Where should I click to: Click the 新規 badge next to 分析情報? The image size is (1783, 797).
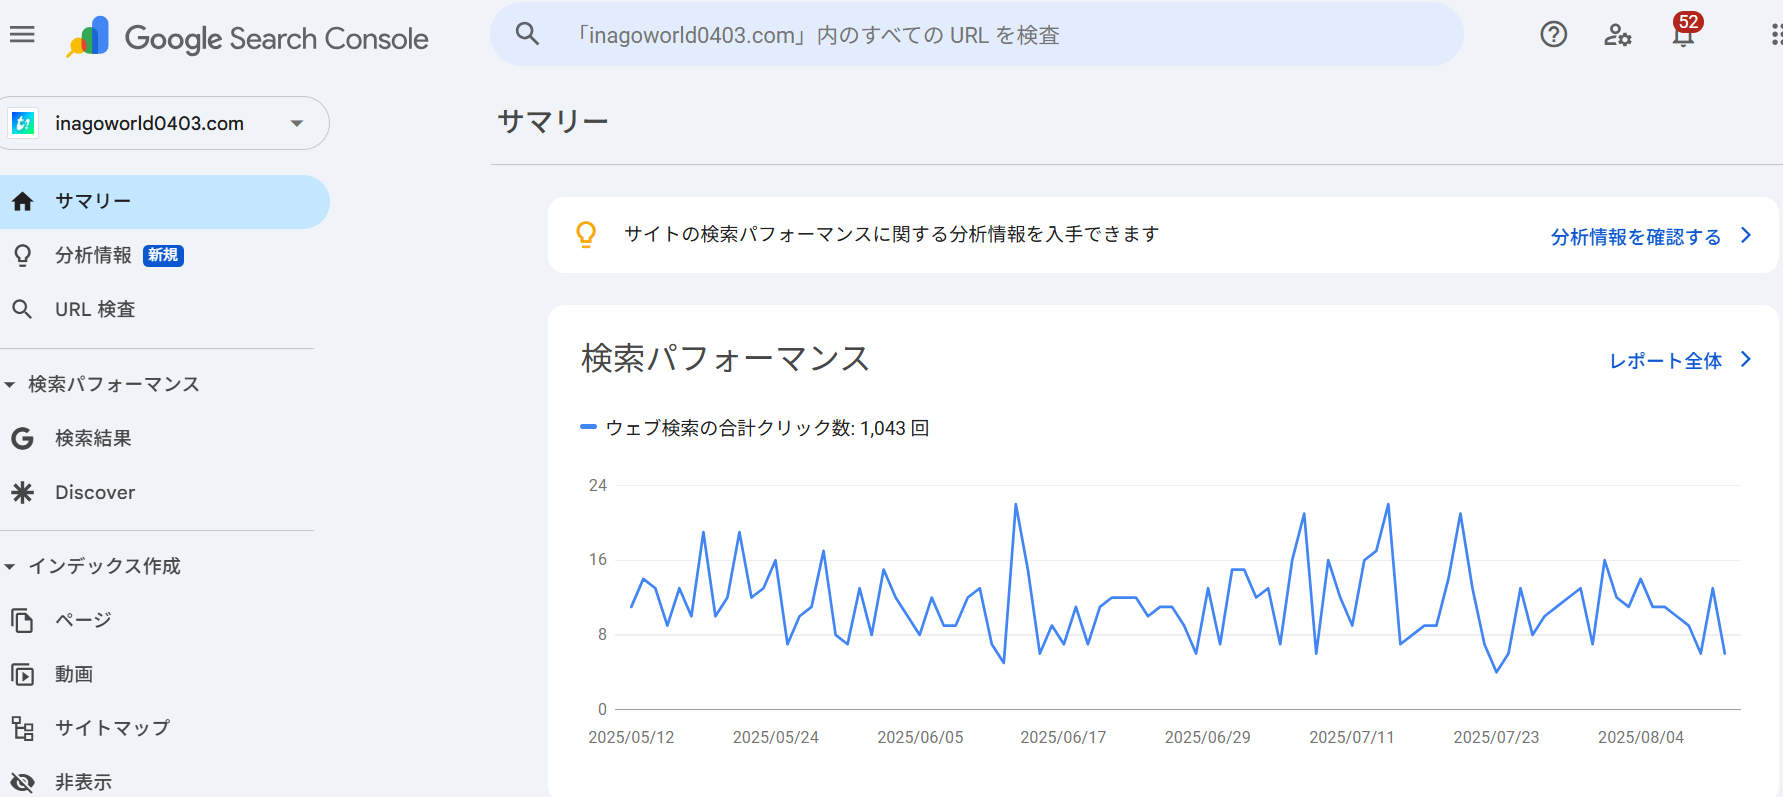(163, 255)
